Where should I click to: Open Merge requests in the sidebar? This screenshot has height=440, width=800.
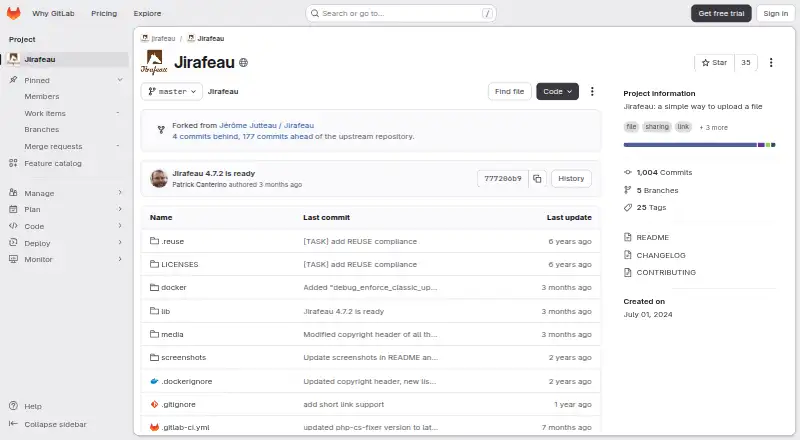pyautogui.click(x=53, y=146)
